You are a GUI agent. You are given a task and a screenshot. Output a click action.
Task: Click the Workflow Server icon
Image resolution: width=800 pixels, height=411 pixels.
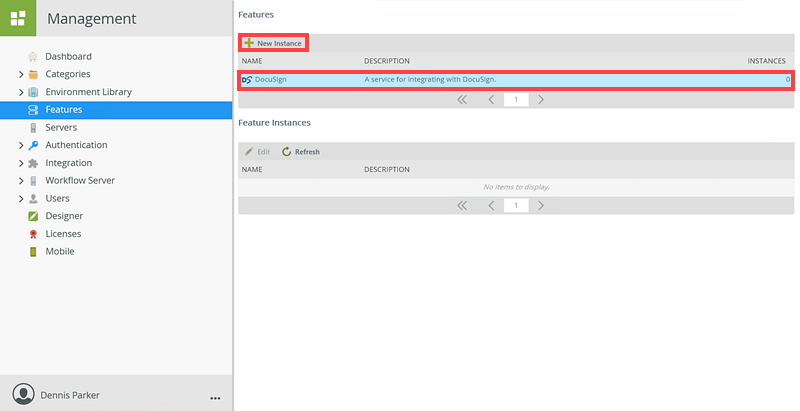[x=33, y=181]
